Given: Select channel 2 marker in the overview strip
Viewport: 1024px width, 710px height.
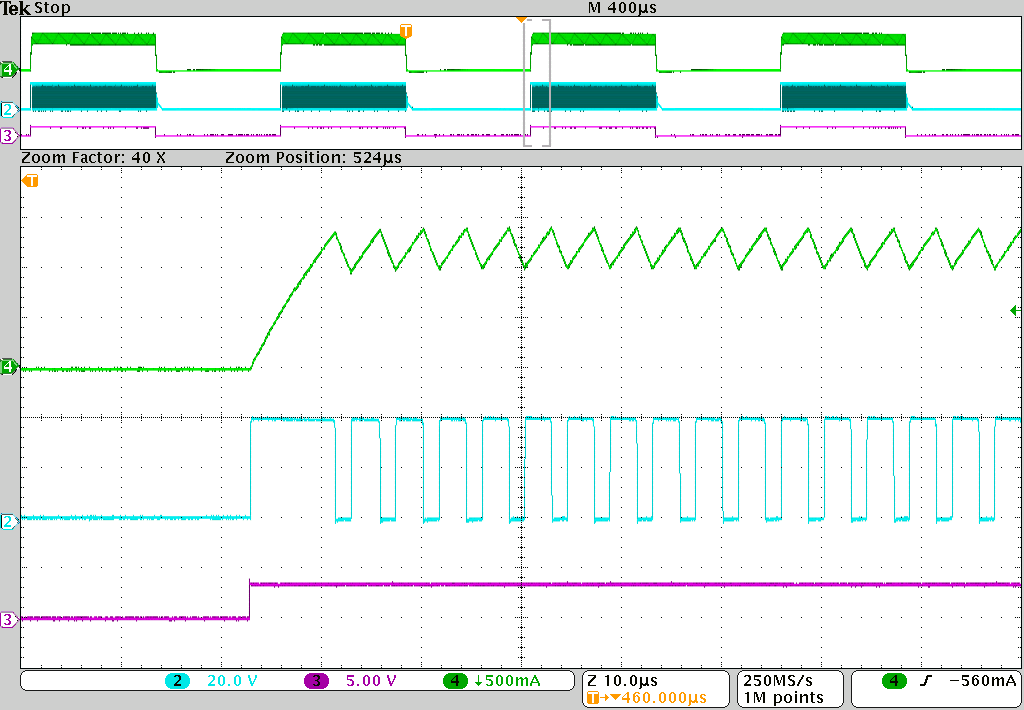Looking at the screenshot, I should tap(9, 109).
